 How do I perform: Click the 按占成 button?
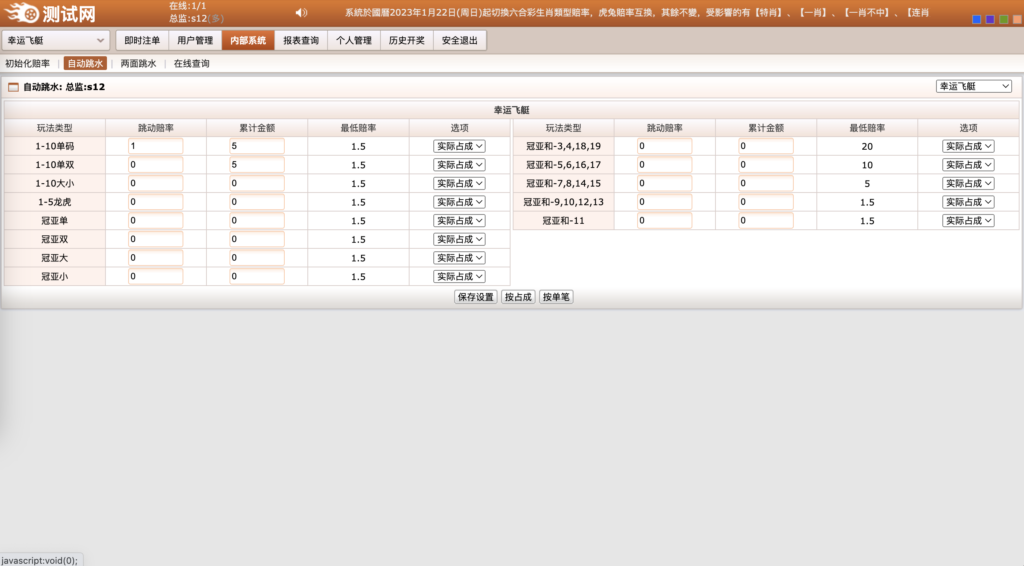click(x=518, y=297)
